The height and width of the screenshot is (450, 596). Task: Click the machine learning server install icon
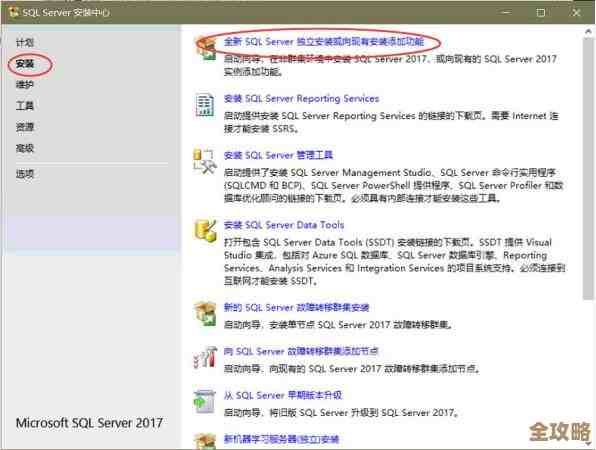pyautogui.click(x=205, y=441)
